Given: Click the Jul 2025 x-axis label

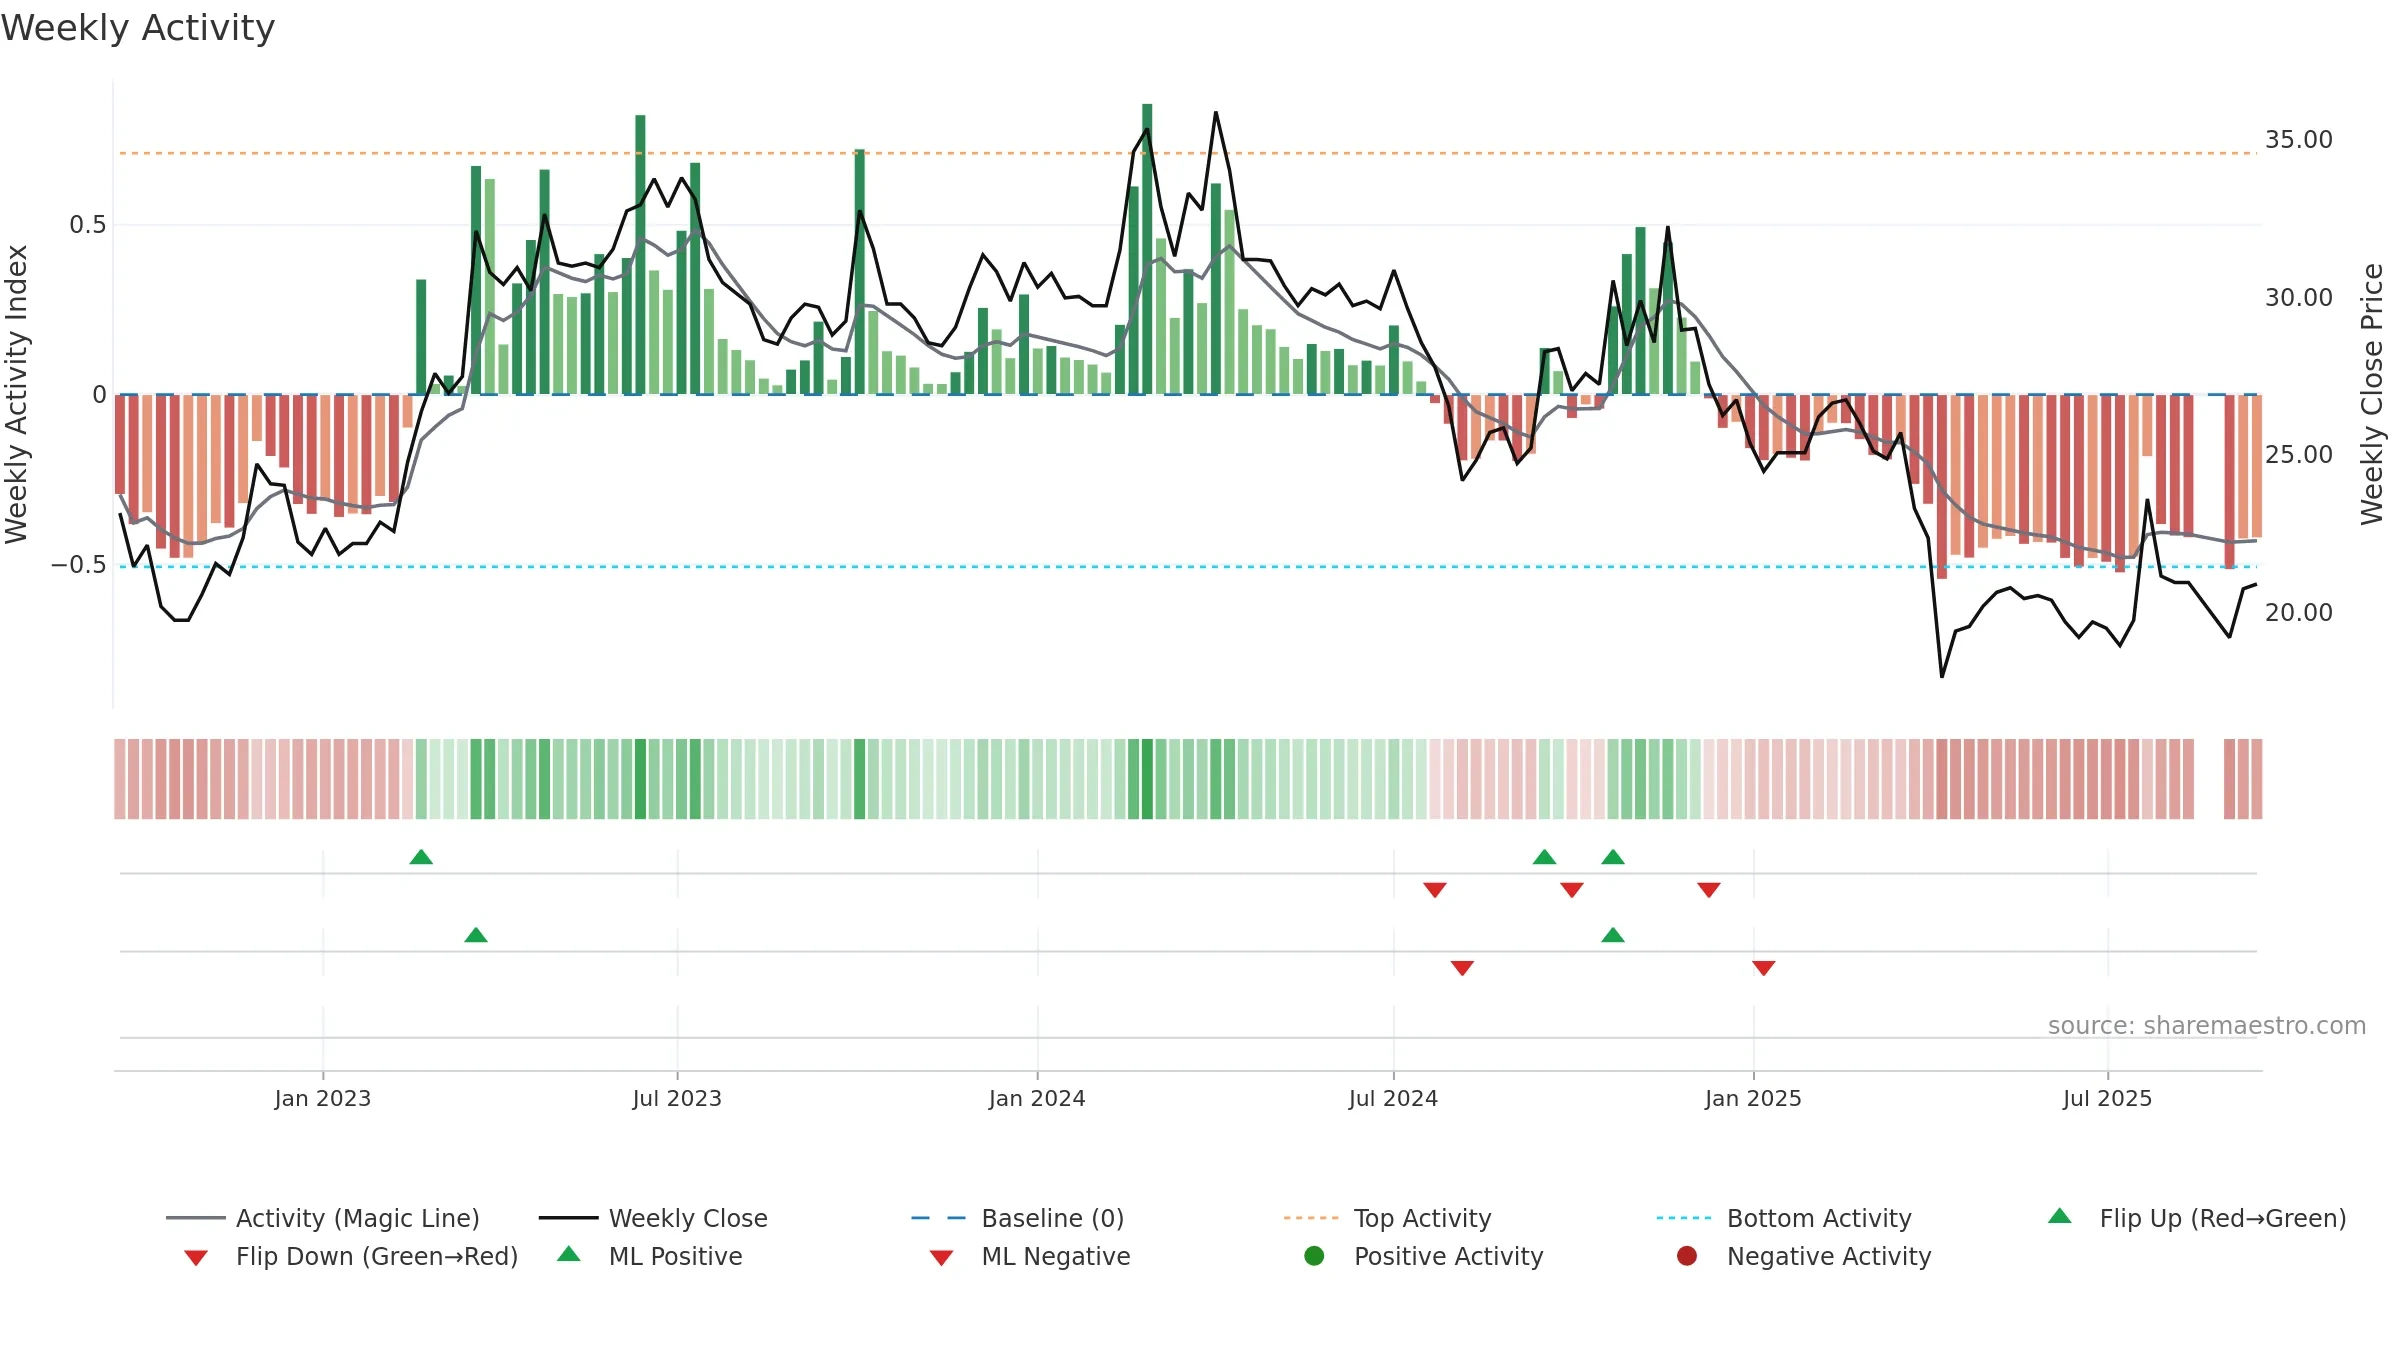Looking at the screenshot, I should coord(2107,1098).
